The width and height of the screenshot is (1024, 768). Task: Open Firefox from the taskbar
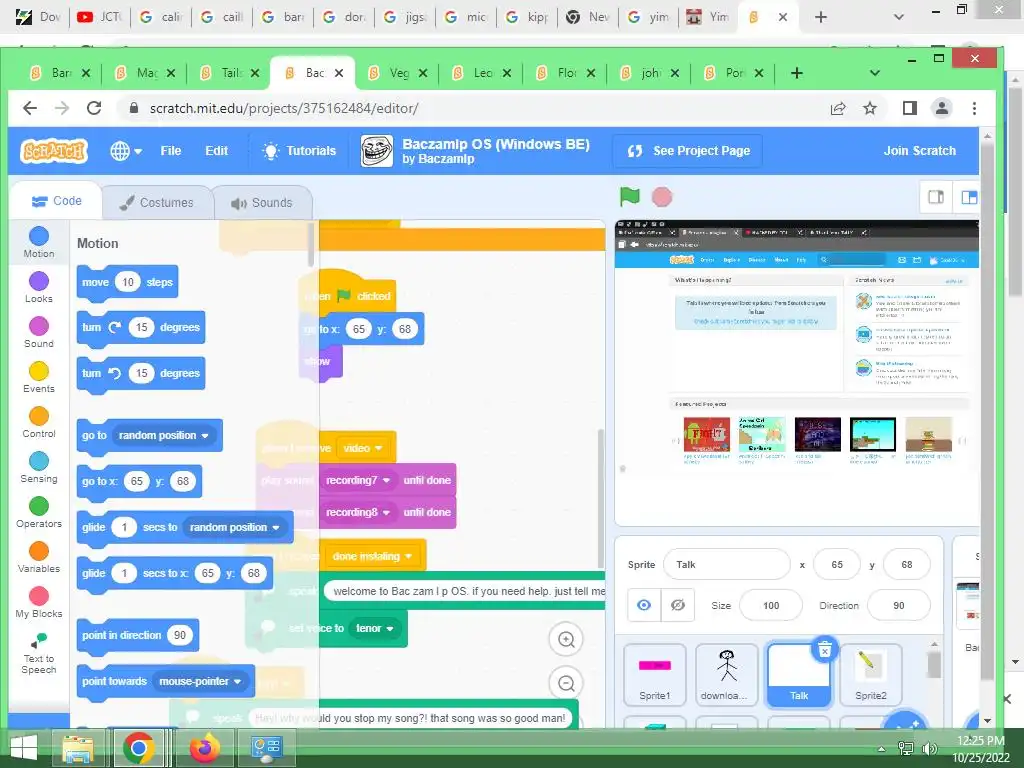click(x=204, y=748)
